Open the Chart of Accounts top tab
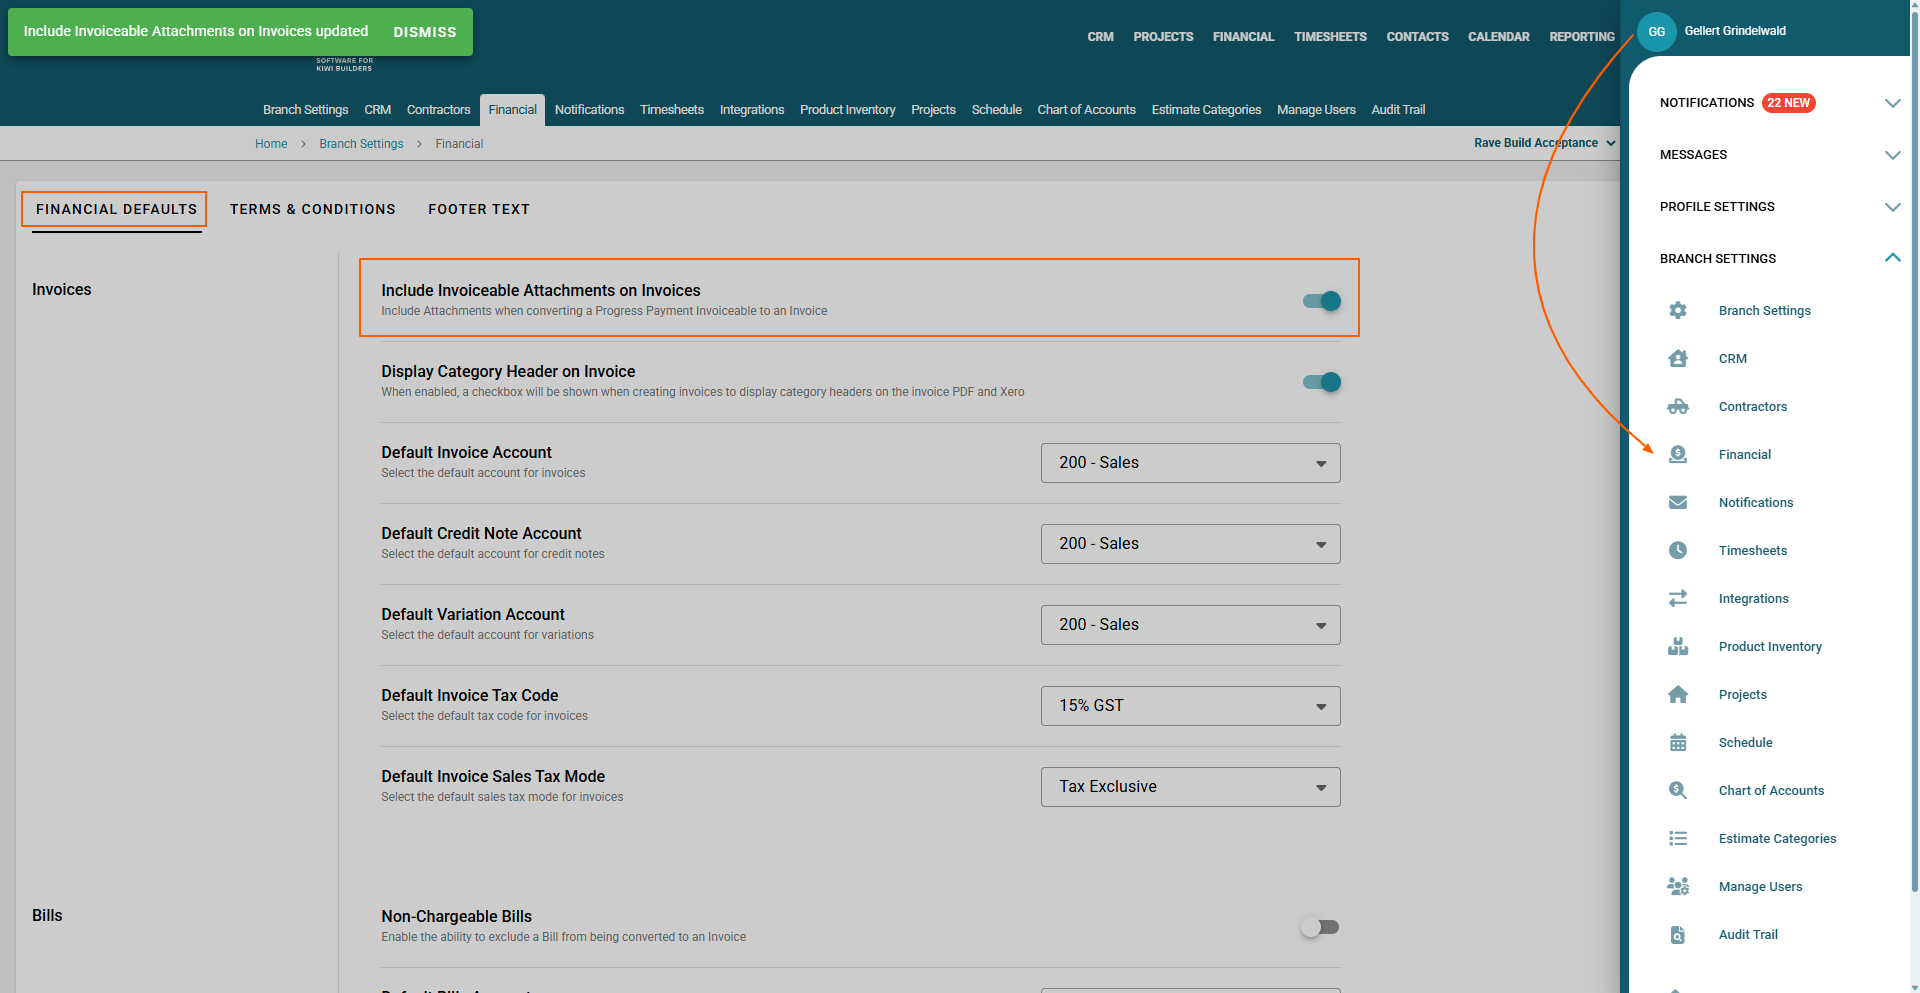 (x=1086, y=110)
